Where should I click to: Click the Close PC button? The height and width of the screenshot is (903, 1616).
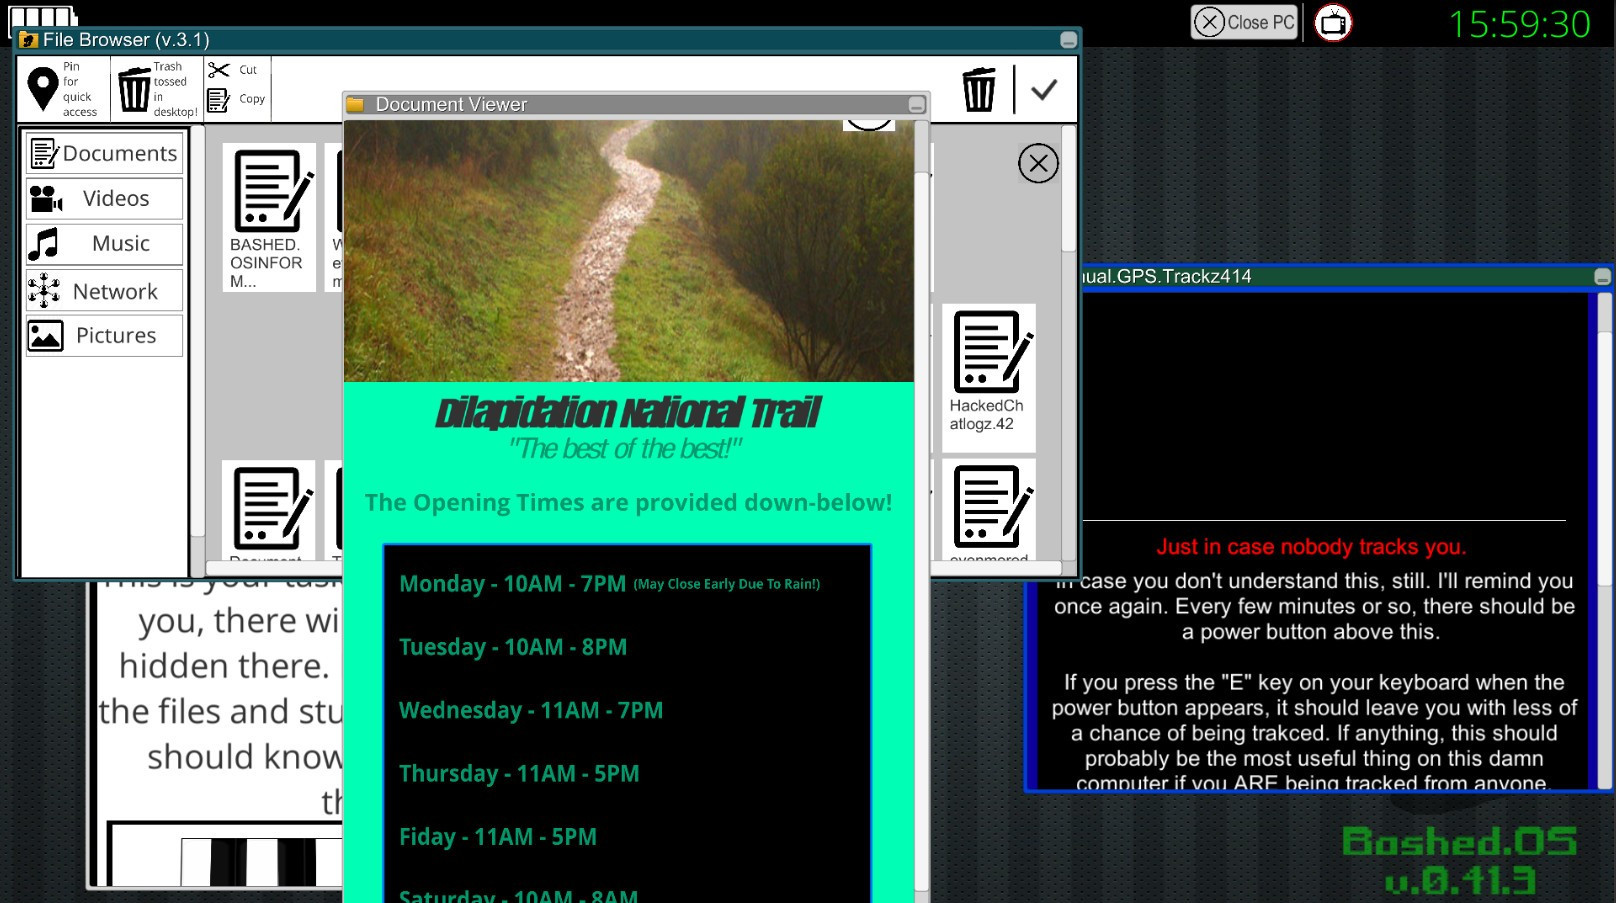[1244, 22]
